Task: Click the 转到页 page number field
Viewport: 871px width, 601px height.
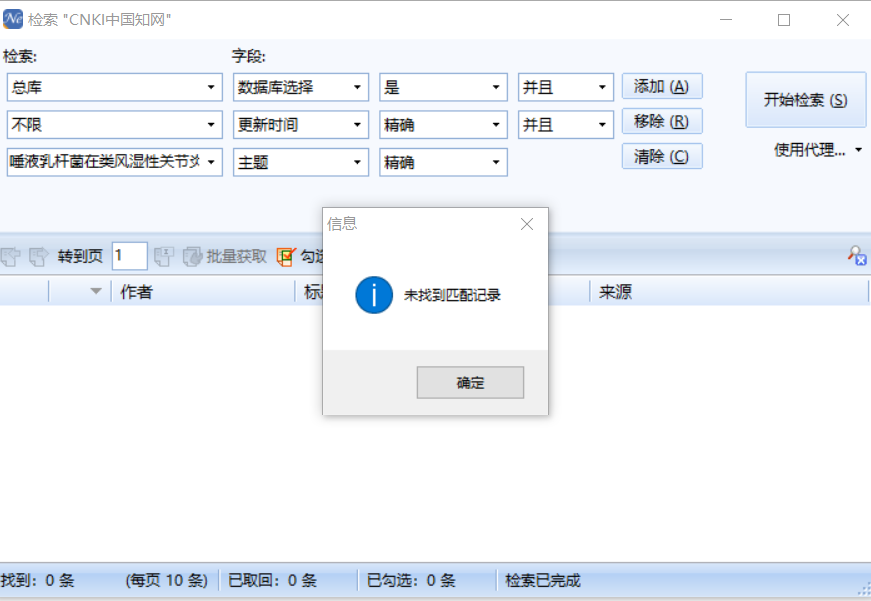Action: point(129,257)
